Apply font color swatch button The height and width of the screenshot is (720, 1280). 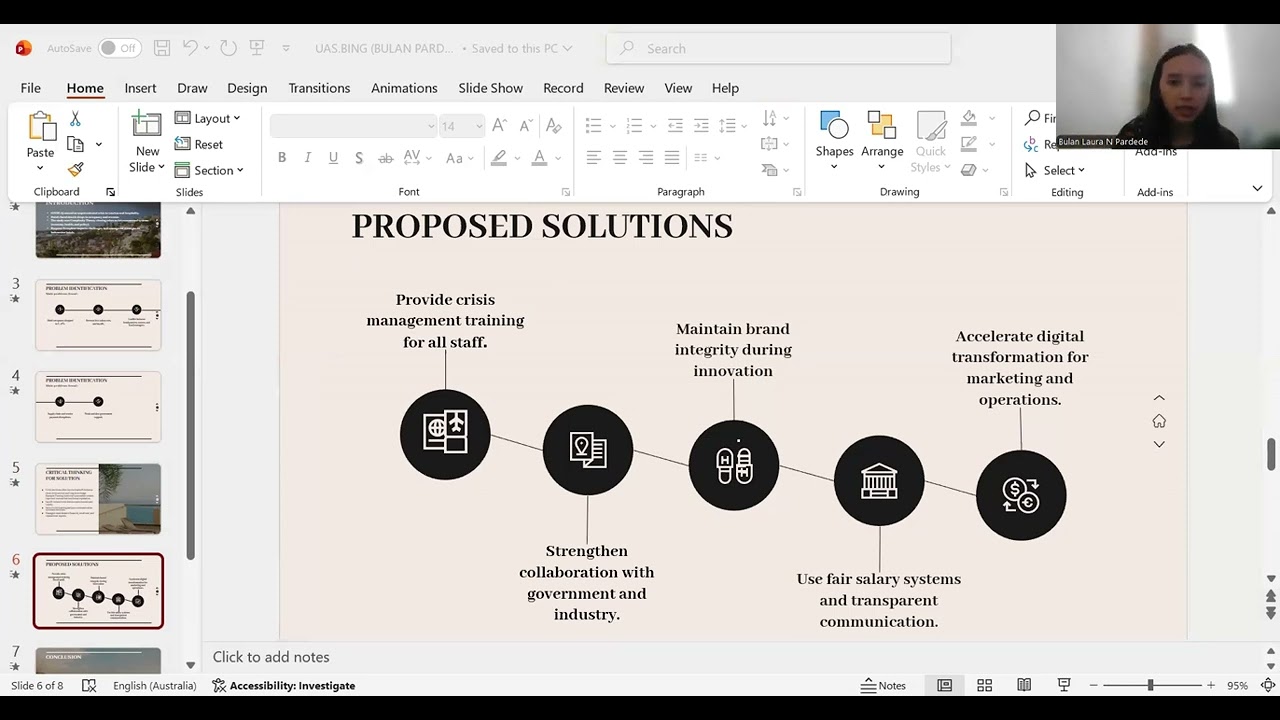(539, 158)
